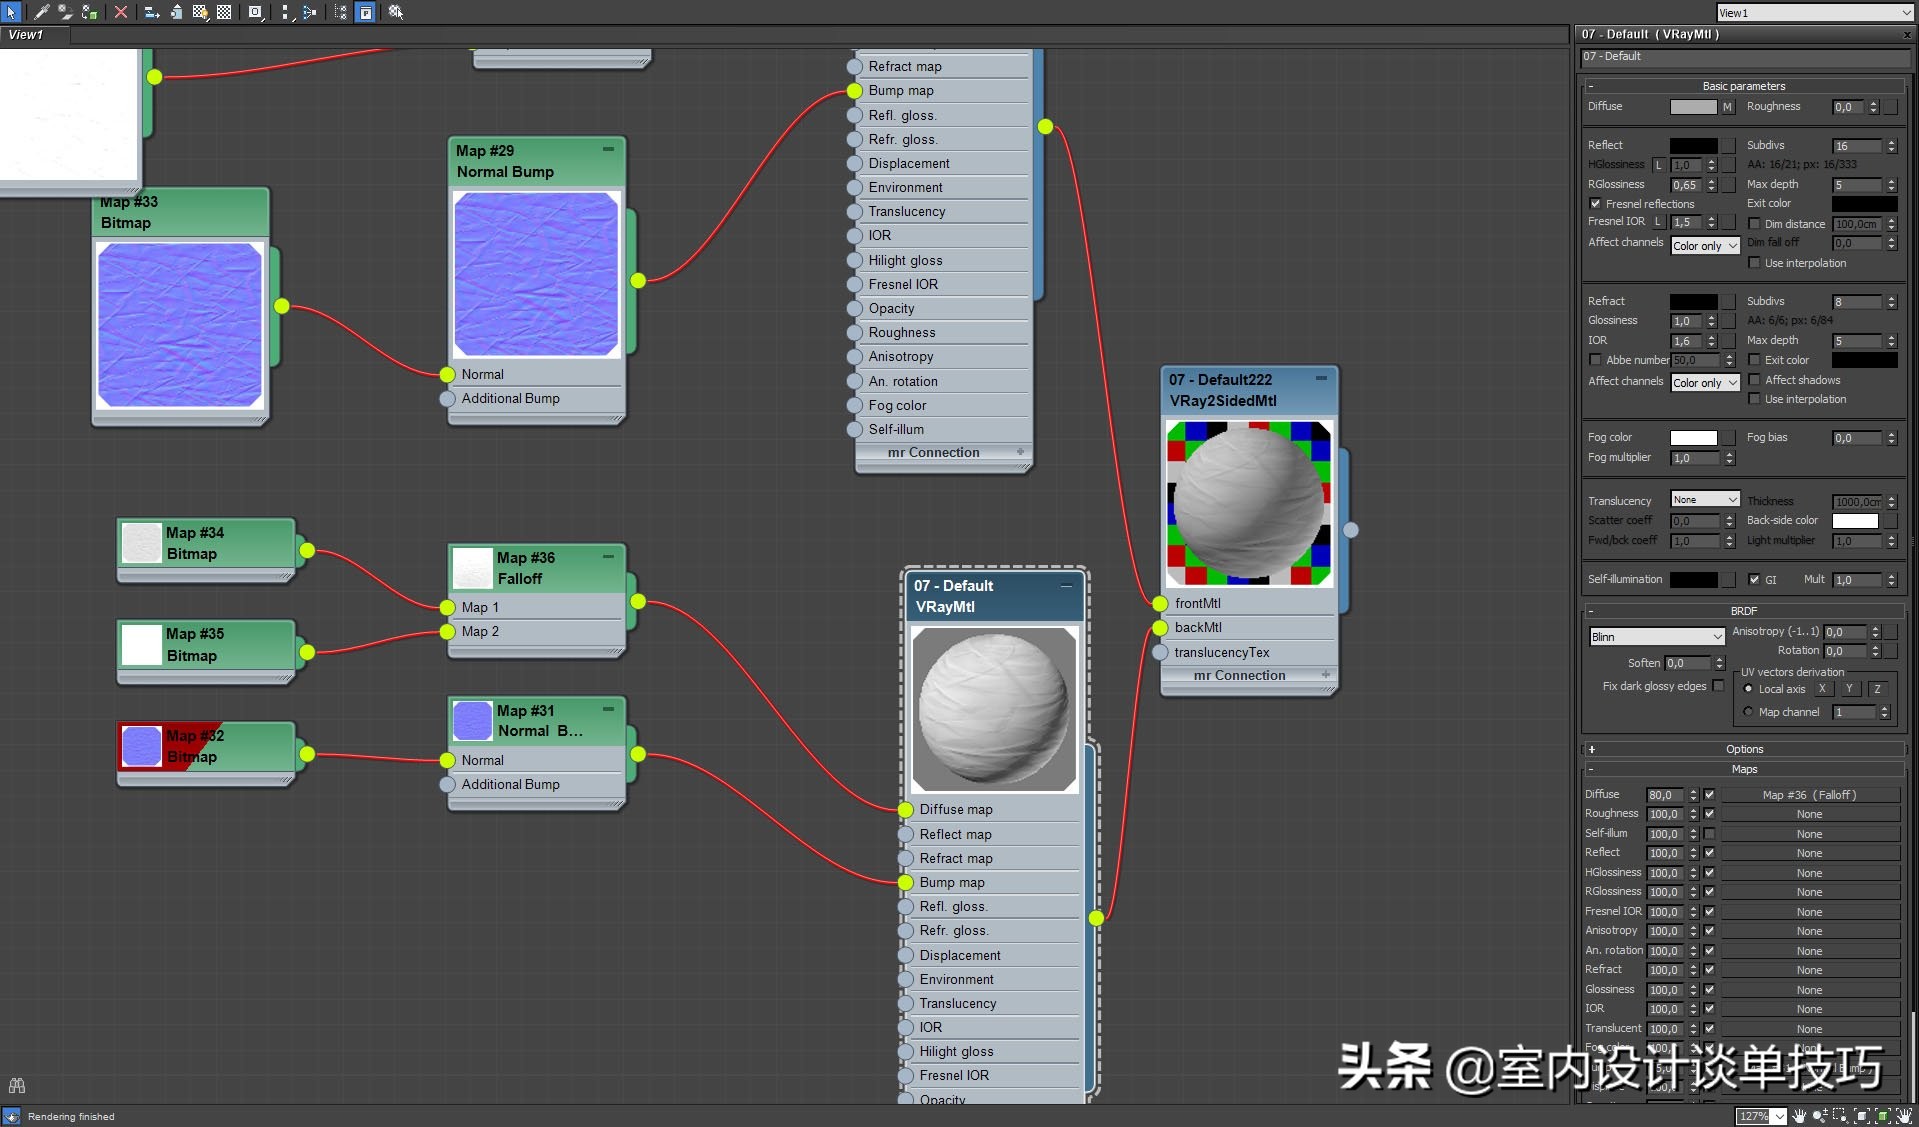
Task: Switch to the View1 tab
Action: (27, 35)
